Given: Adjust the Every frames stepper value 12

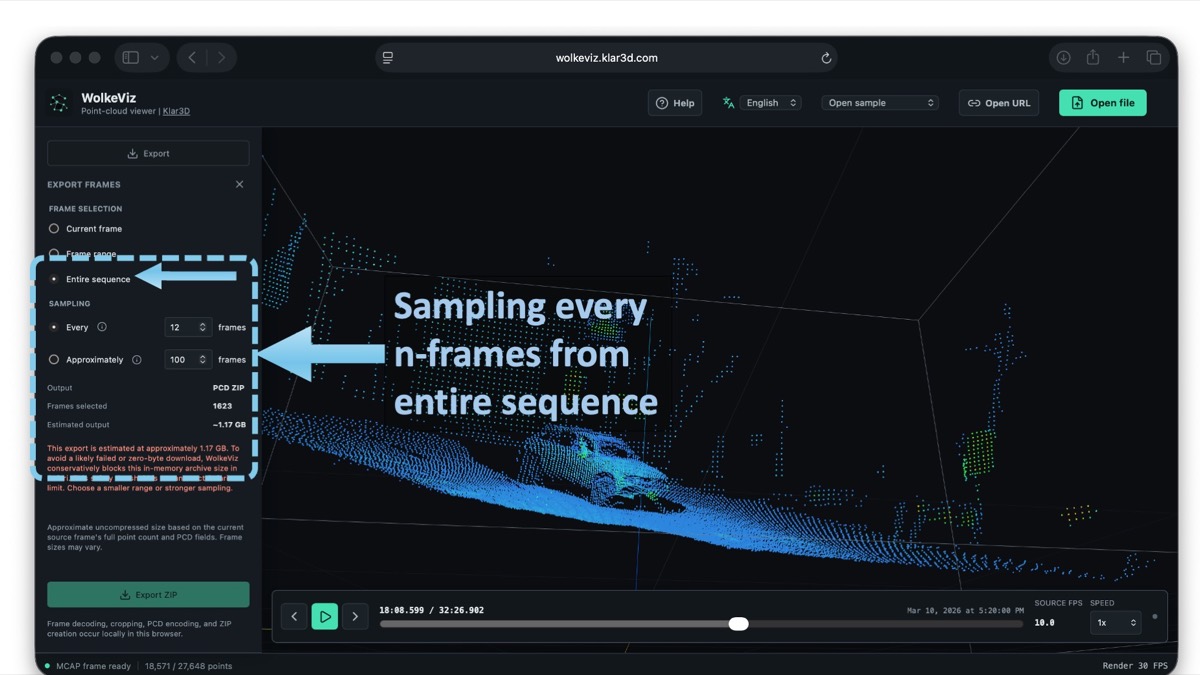Looking at the screenshot, I should tap(188, 327).
